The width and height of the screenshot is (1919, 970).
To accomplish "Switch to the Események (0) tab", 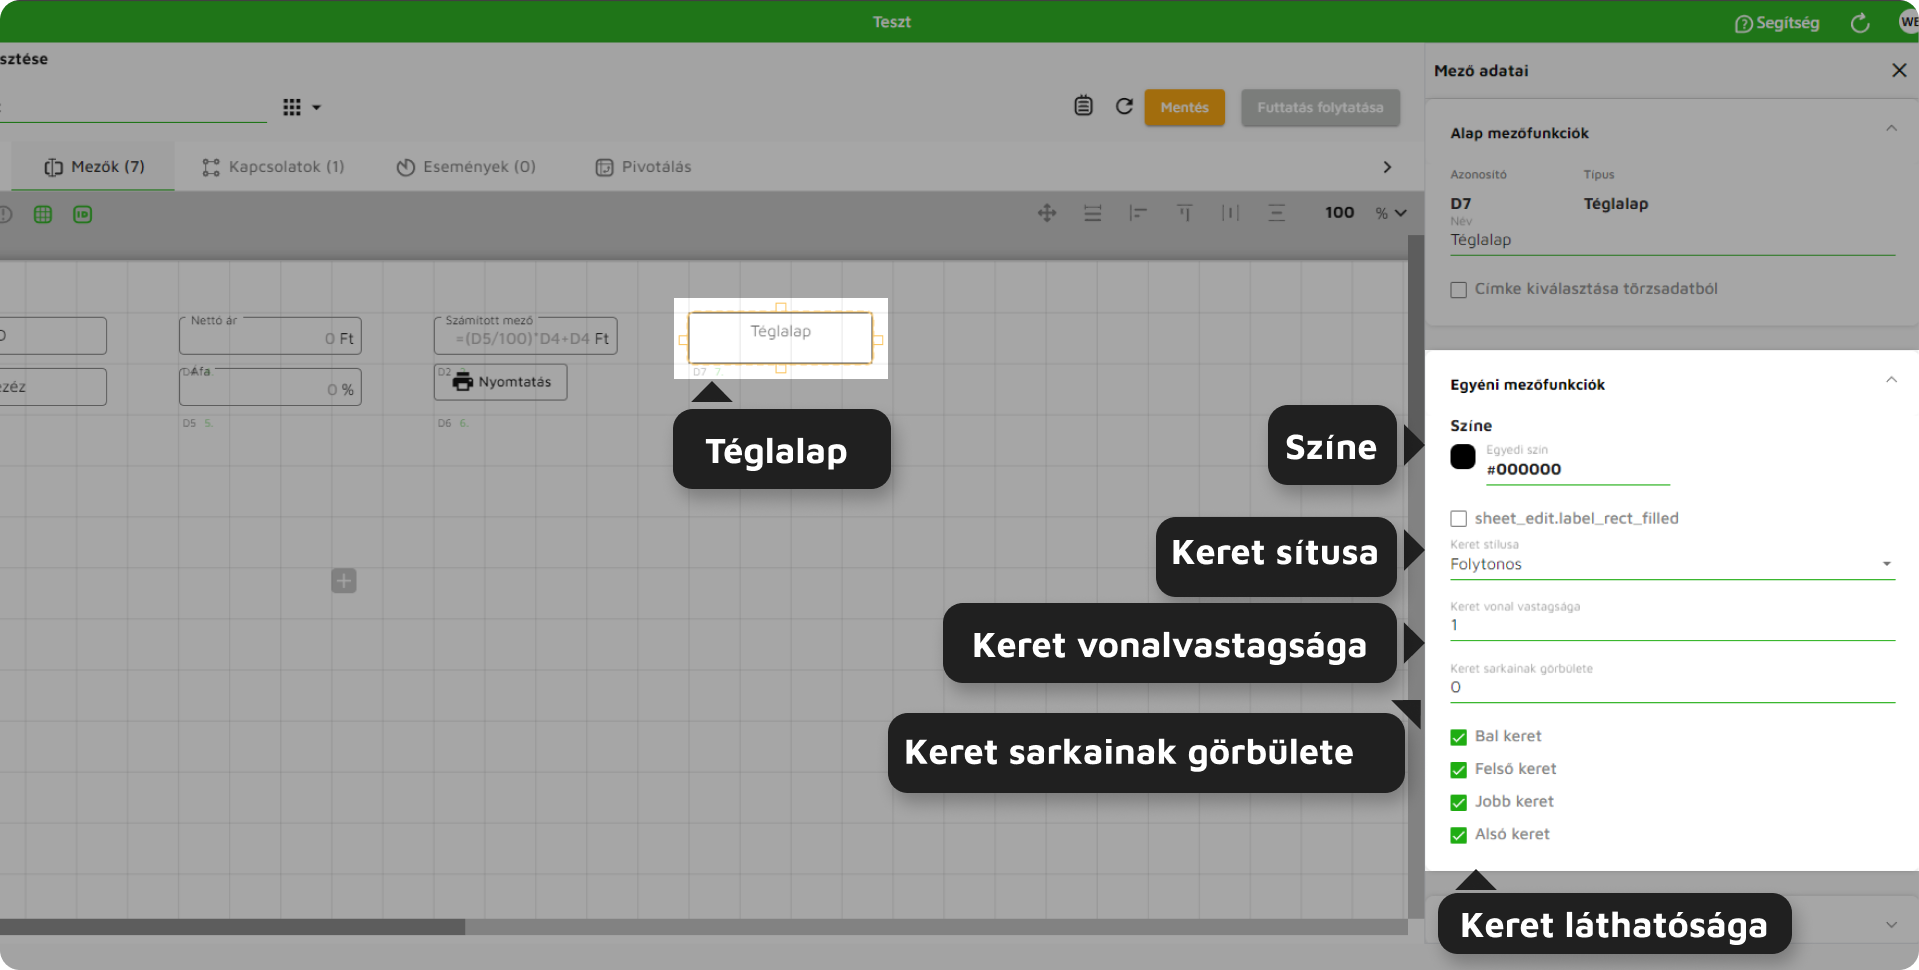I will coord(466,167).
